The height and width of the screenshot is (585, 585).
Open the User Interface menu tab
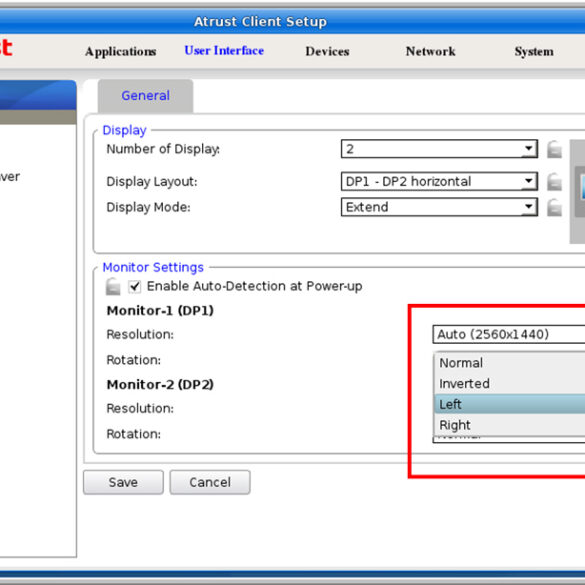pyautogui.click(x=224, y=51)
